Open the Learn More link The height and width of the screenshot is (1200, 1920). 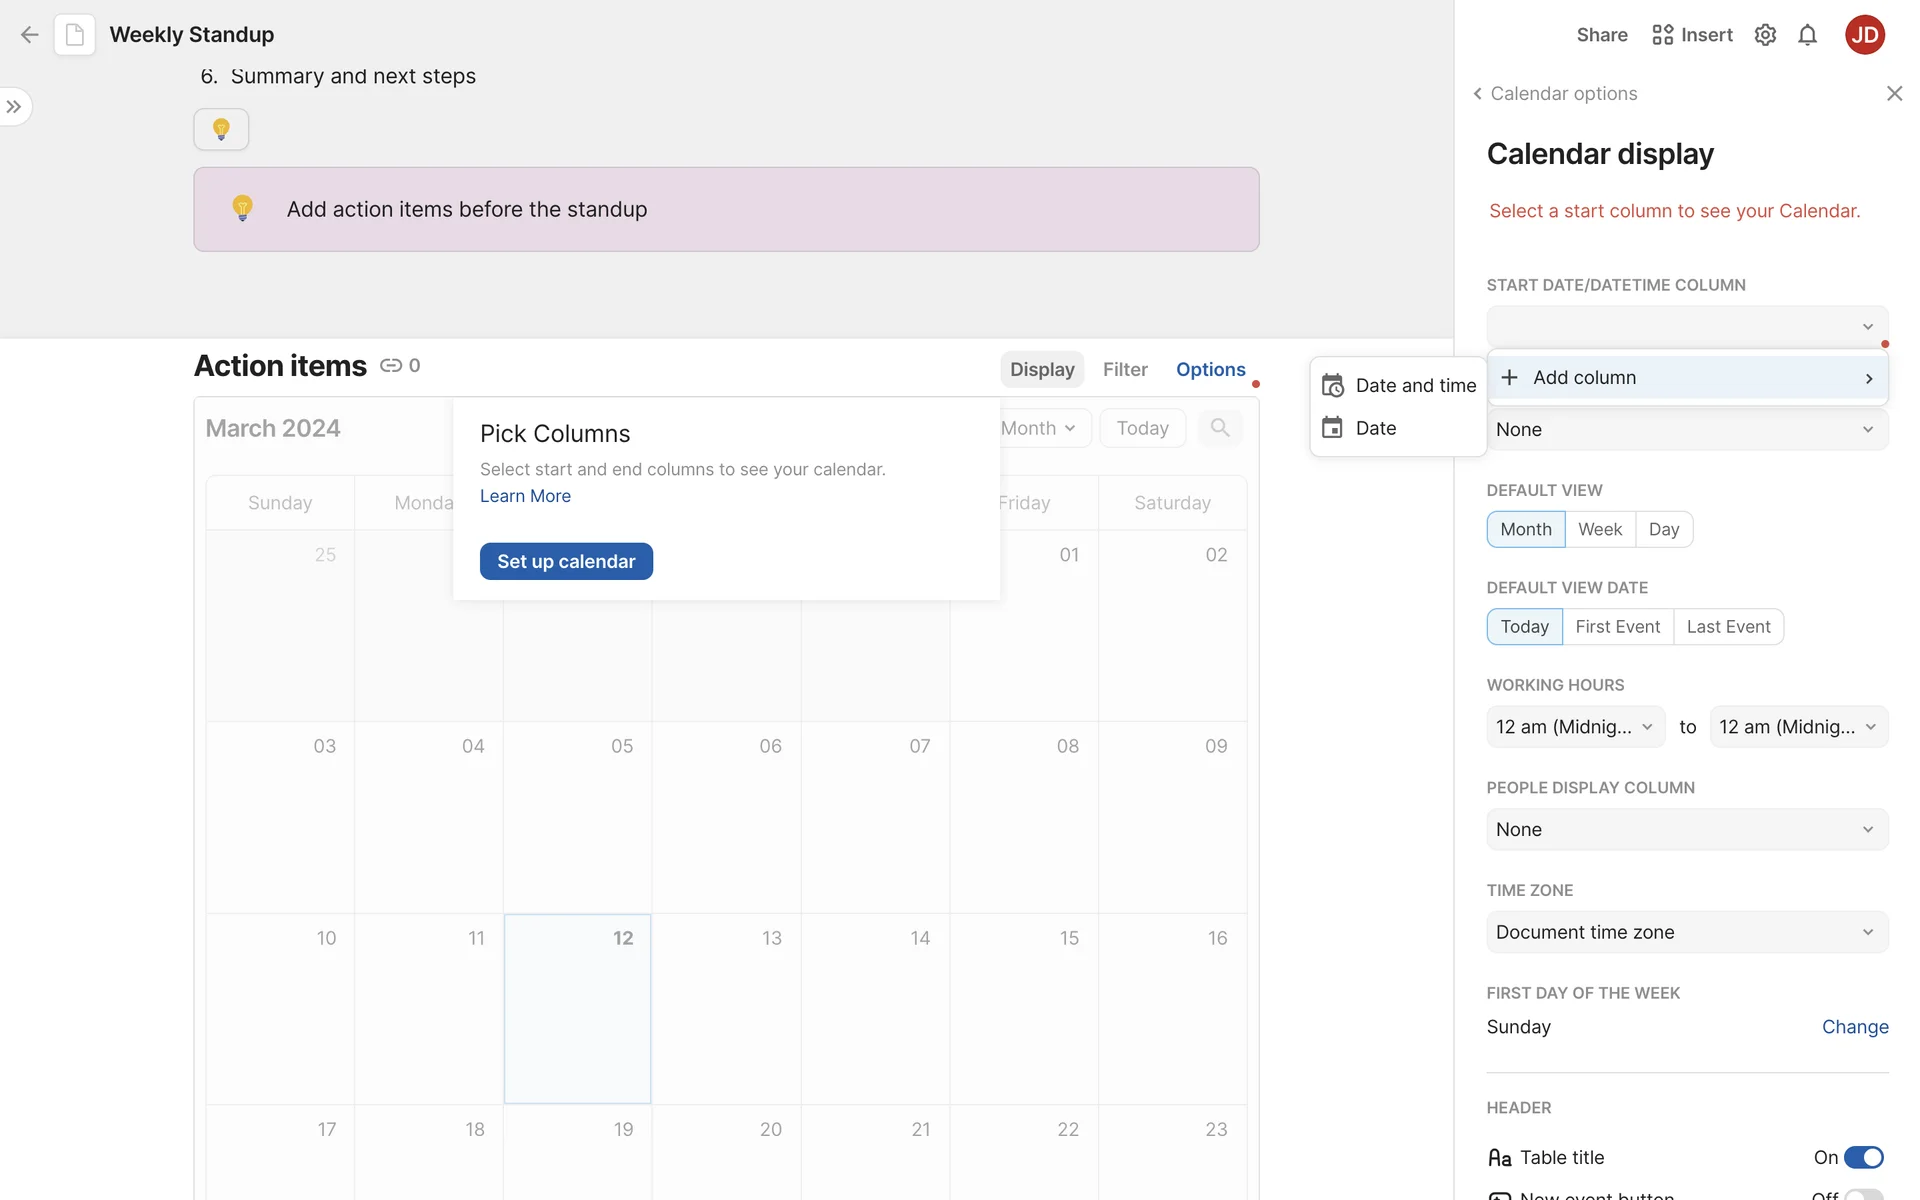click(525, 496)
